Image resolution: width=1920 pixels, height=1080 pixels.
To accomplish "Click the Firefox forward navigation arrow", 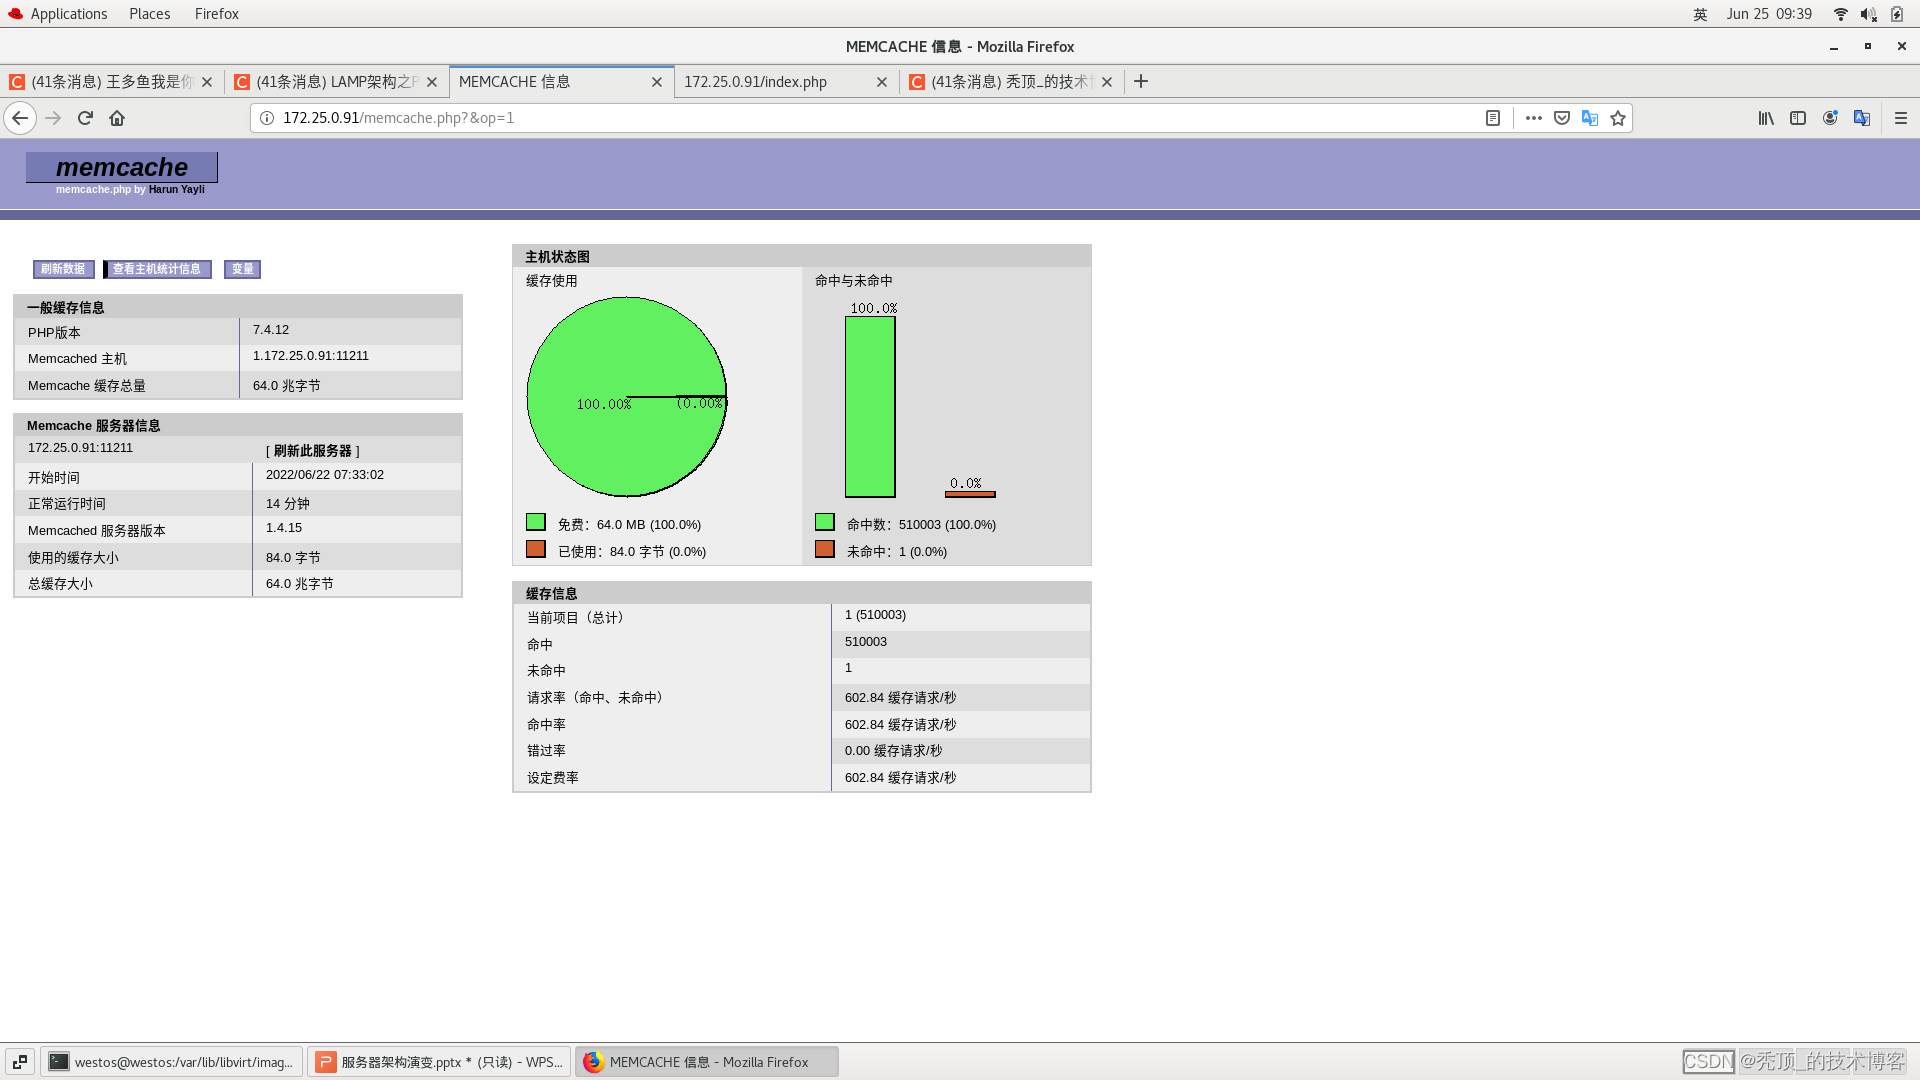I will click(x=51, y=117).
